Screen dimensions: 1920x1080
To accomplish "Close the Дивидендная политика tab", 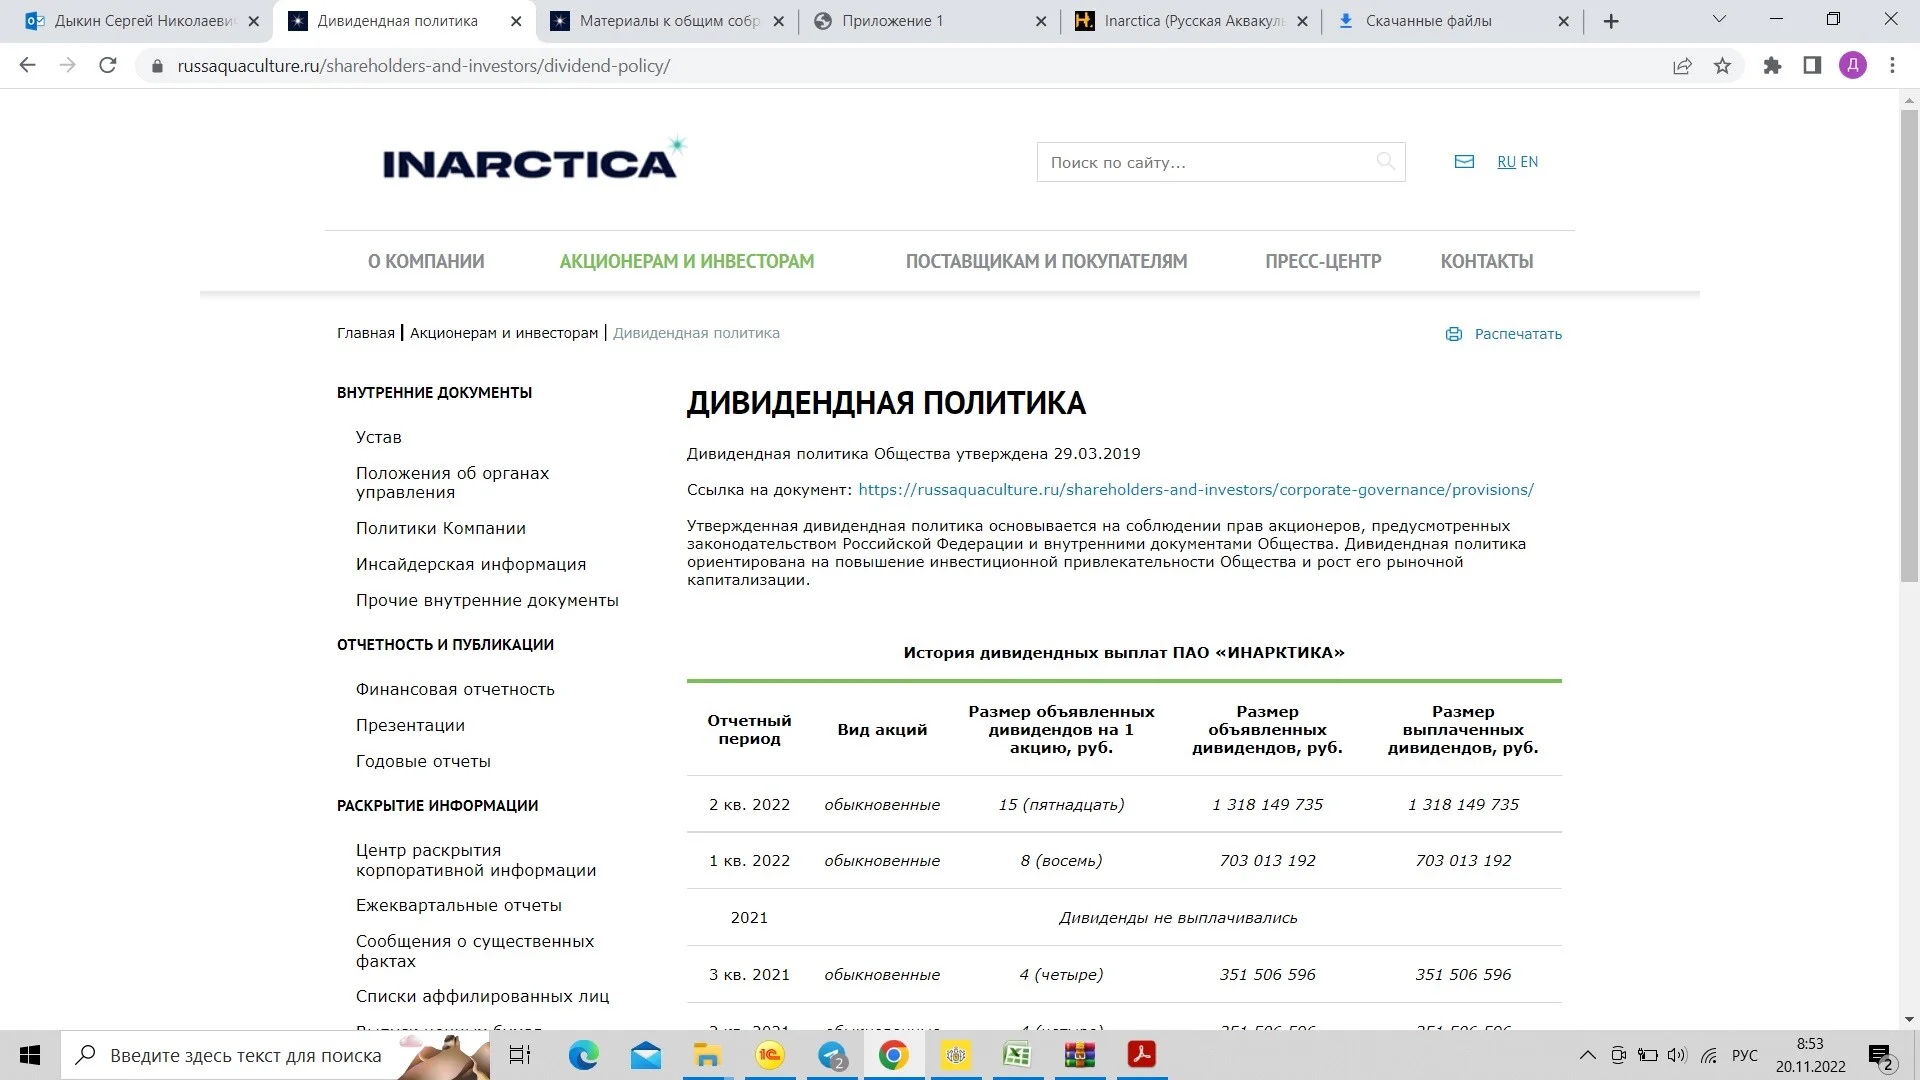I will 516,21.
